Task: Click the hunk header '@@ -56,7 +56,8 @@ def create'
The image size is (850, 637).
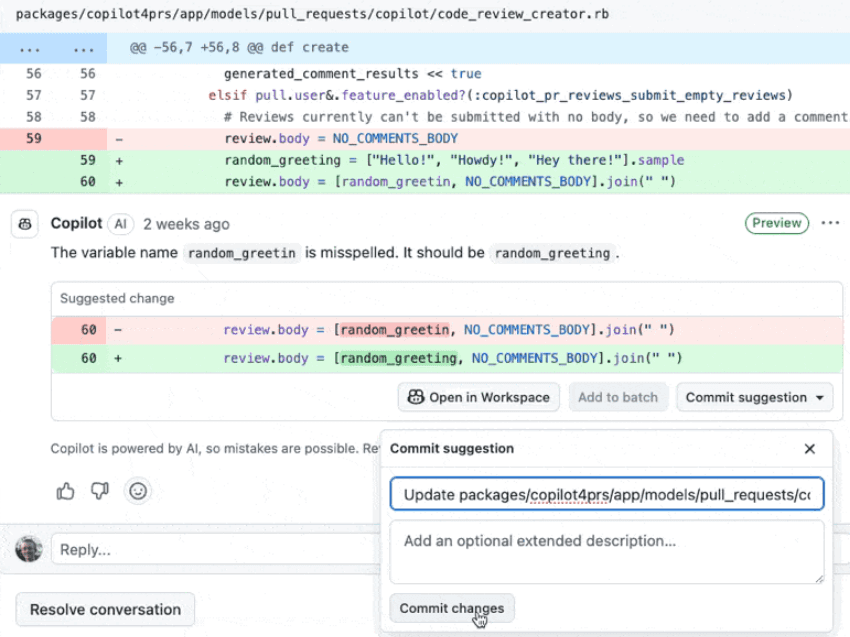Action: 239,47
